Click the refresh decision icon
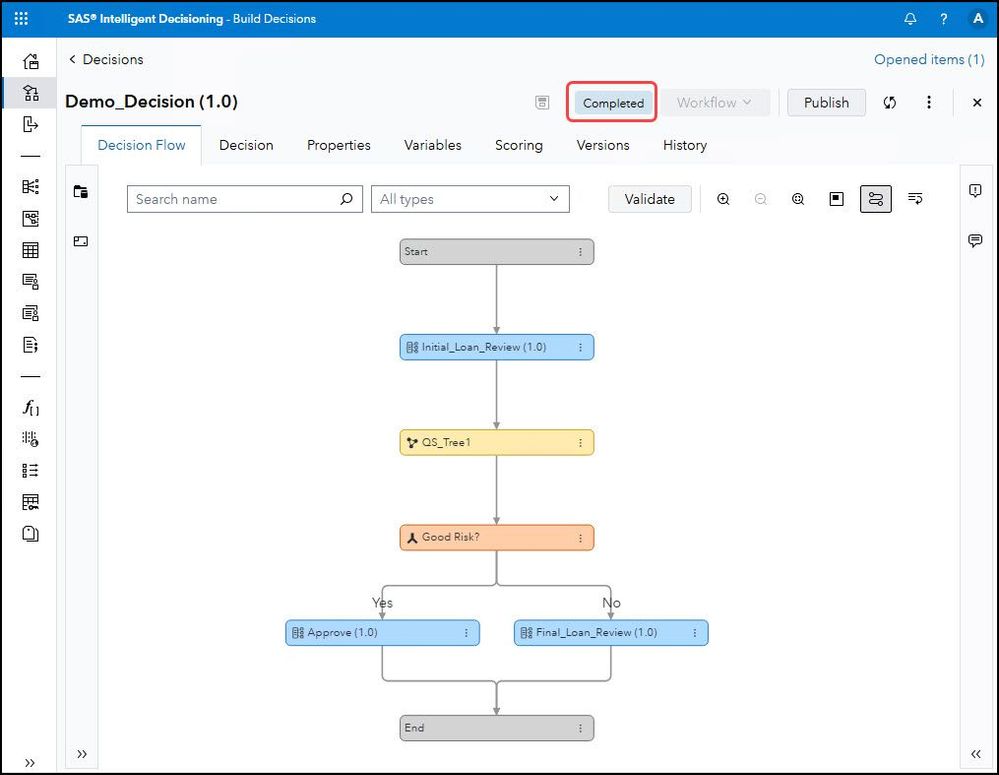999x775 pixels. click(890, 103)
